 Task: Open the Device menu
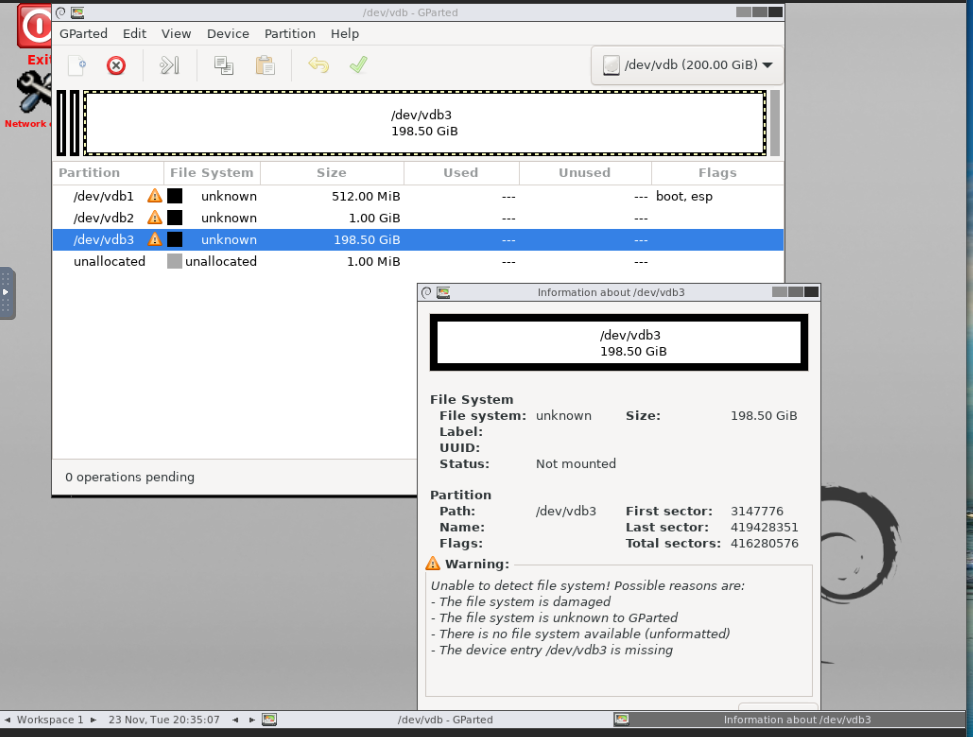pos(228,34)
